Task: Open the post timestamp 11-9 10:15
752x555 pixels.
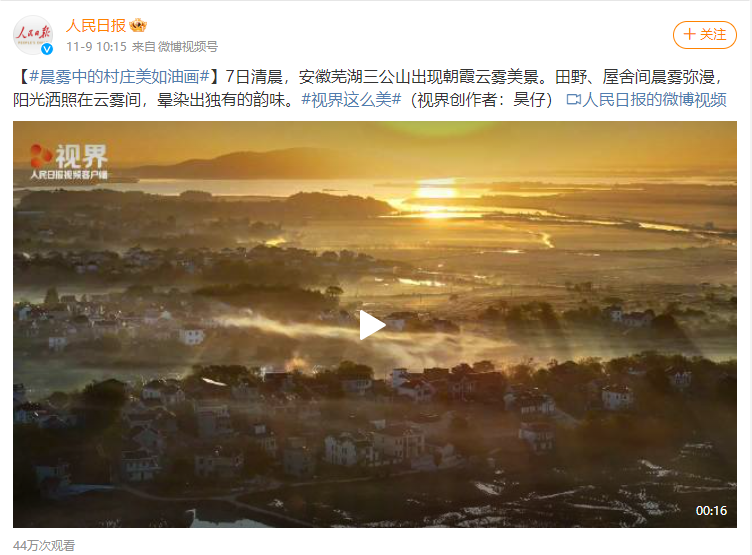Action: [x=96, y=47]
